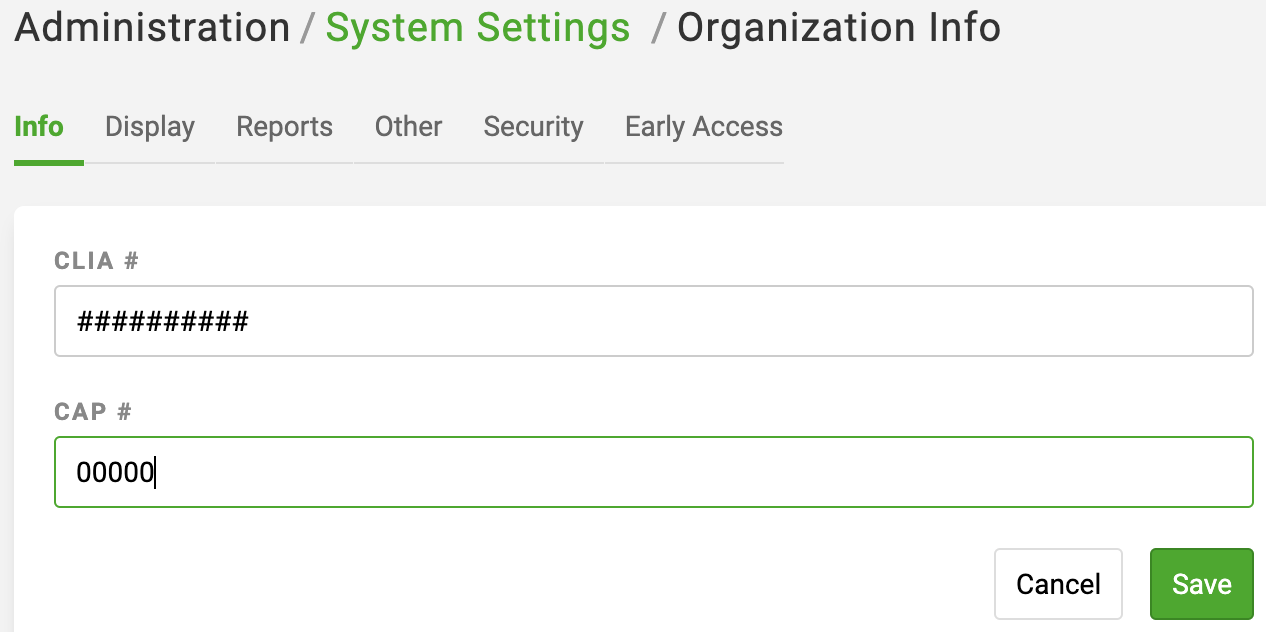Viewport: 1266px width, 632px height.
Task: Click the CAP # field label
Action: pos(93,412)
